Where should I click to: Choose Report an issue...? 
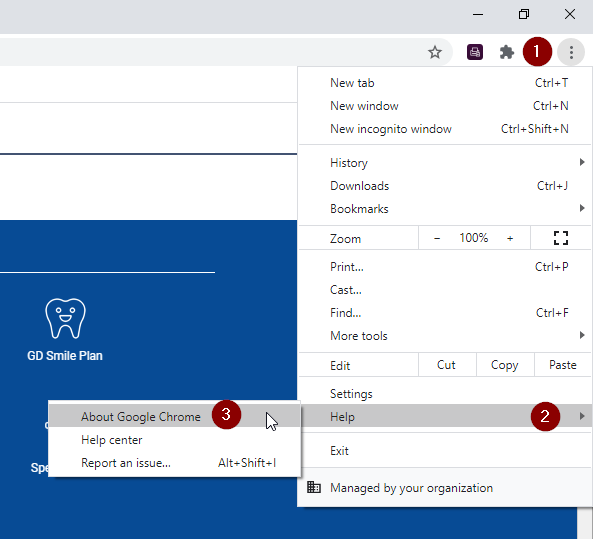coord(174,463)
